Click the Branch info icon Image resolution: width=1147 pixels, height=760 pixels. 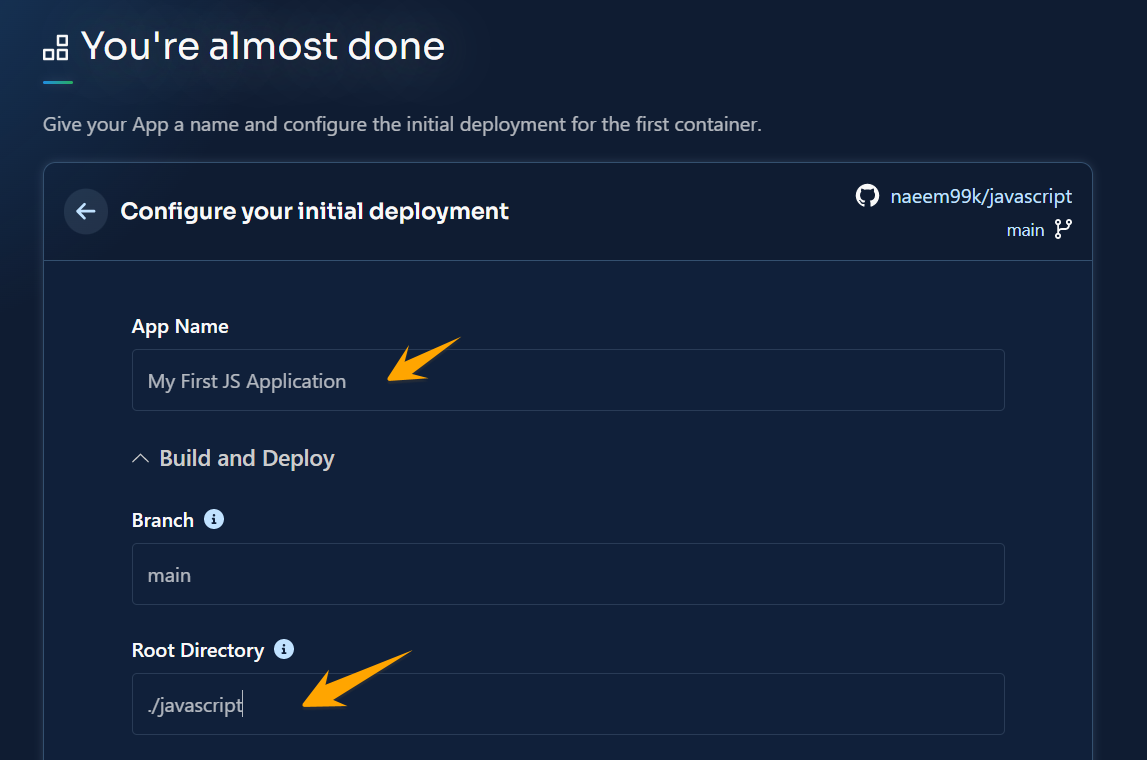point(214,519)
